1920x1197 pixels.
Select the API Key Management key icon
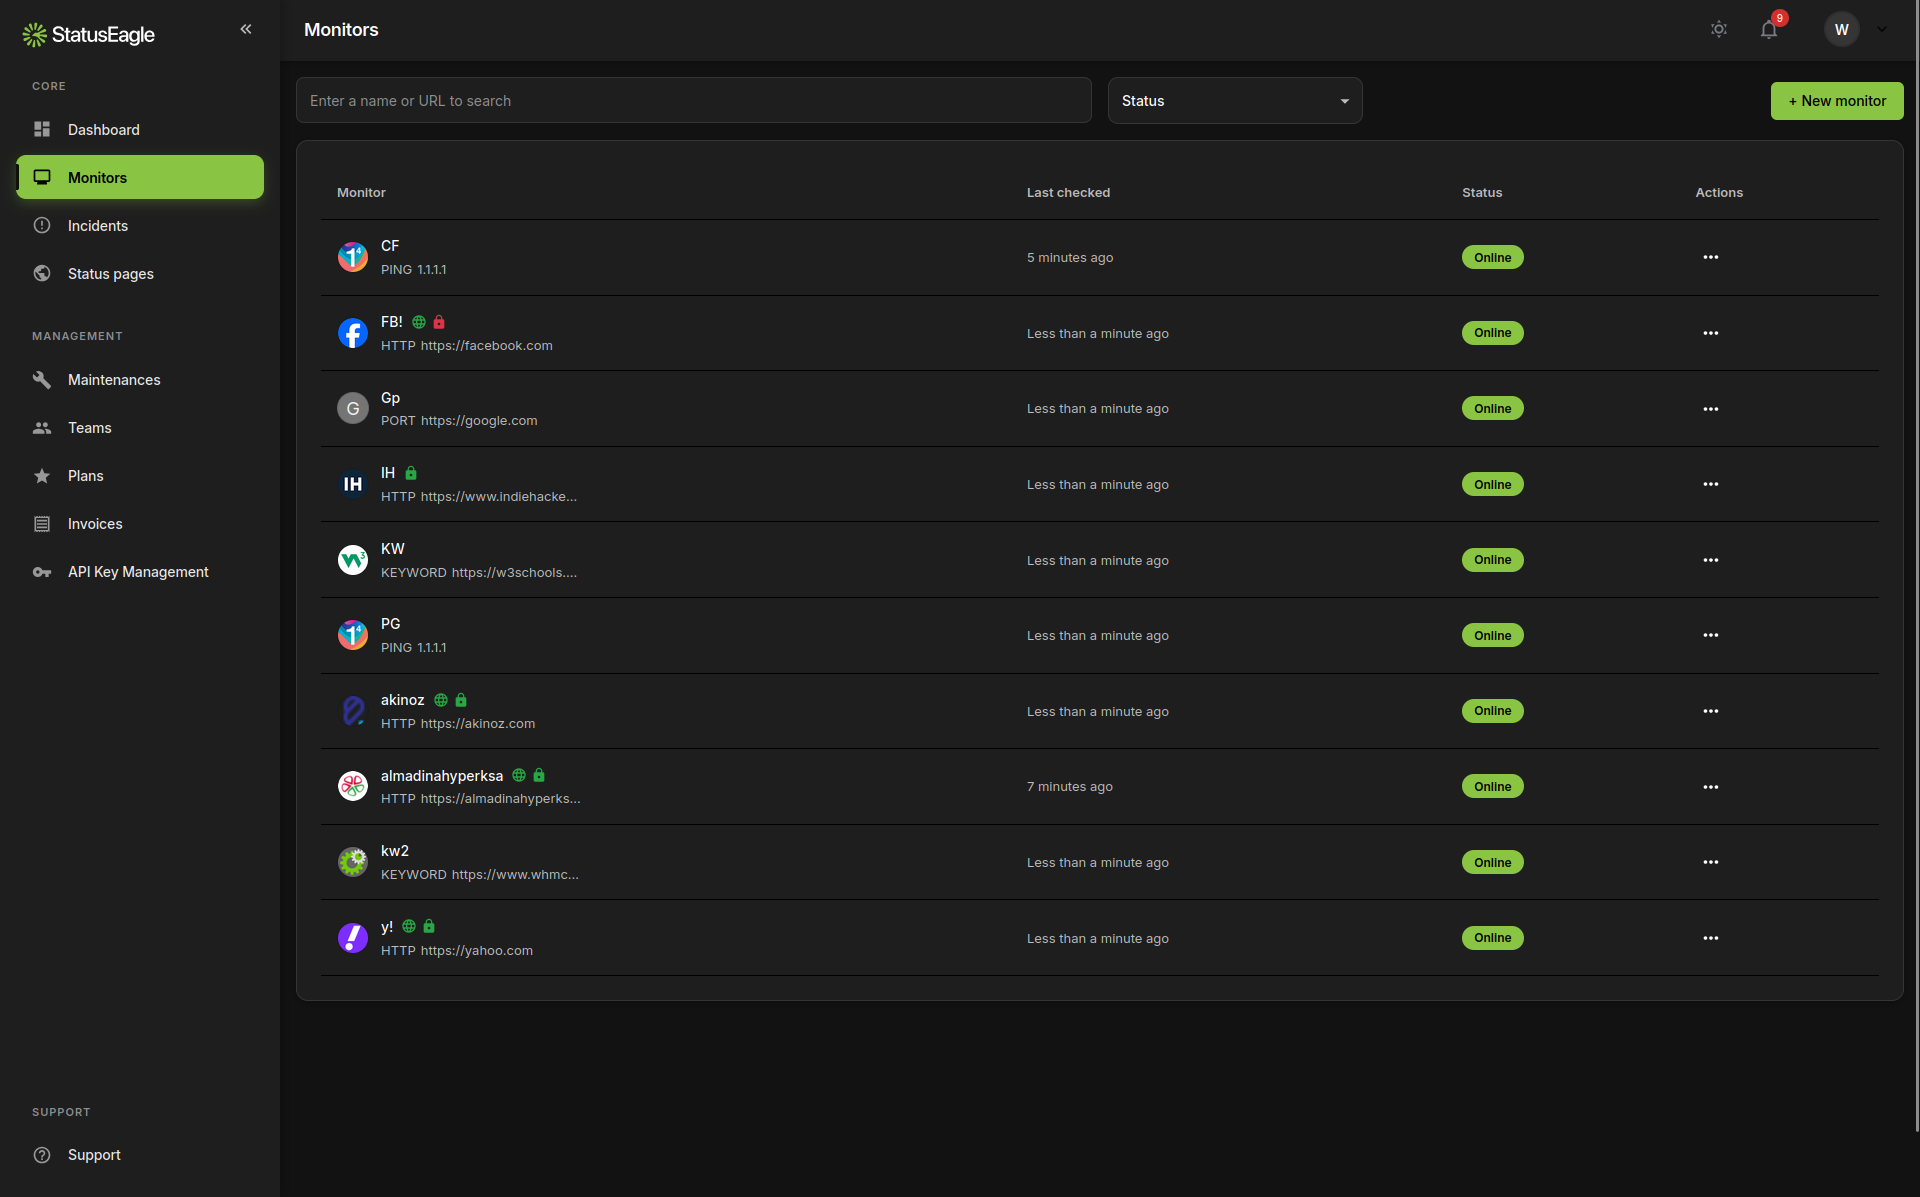click(42, 571)
